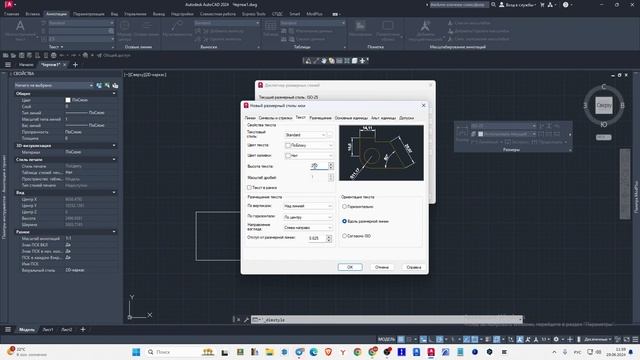Switch to Alternate Units tab

click(x=383, y=118)
